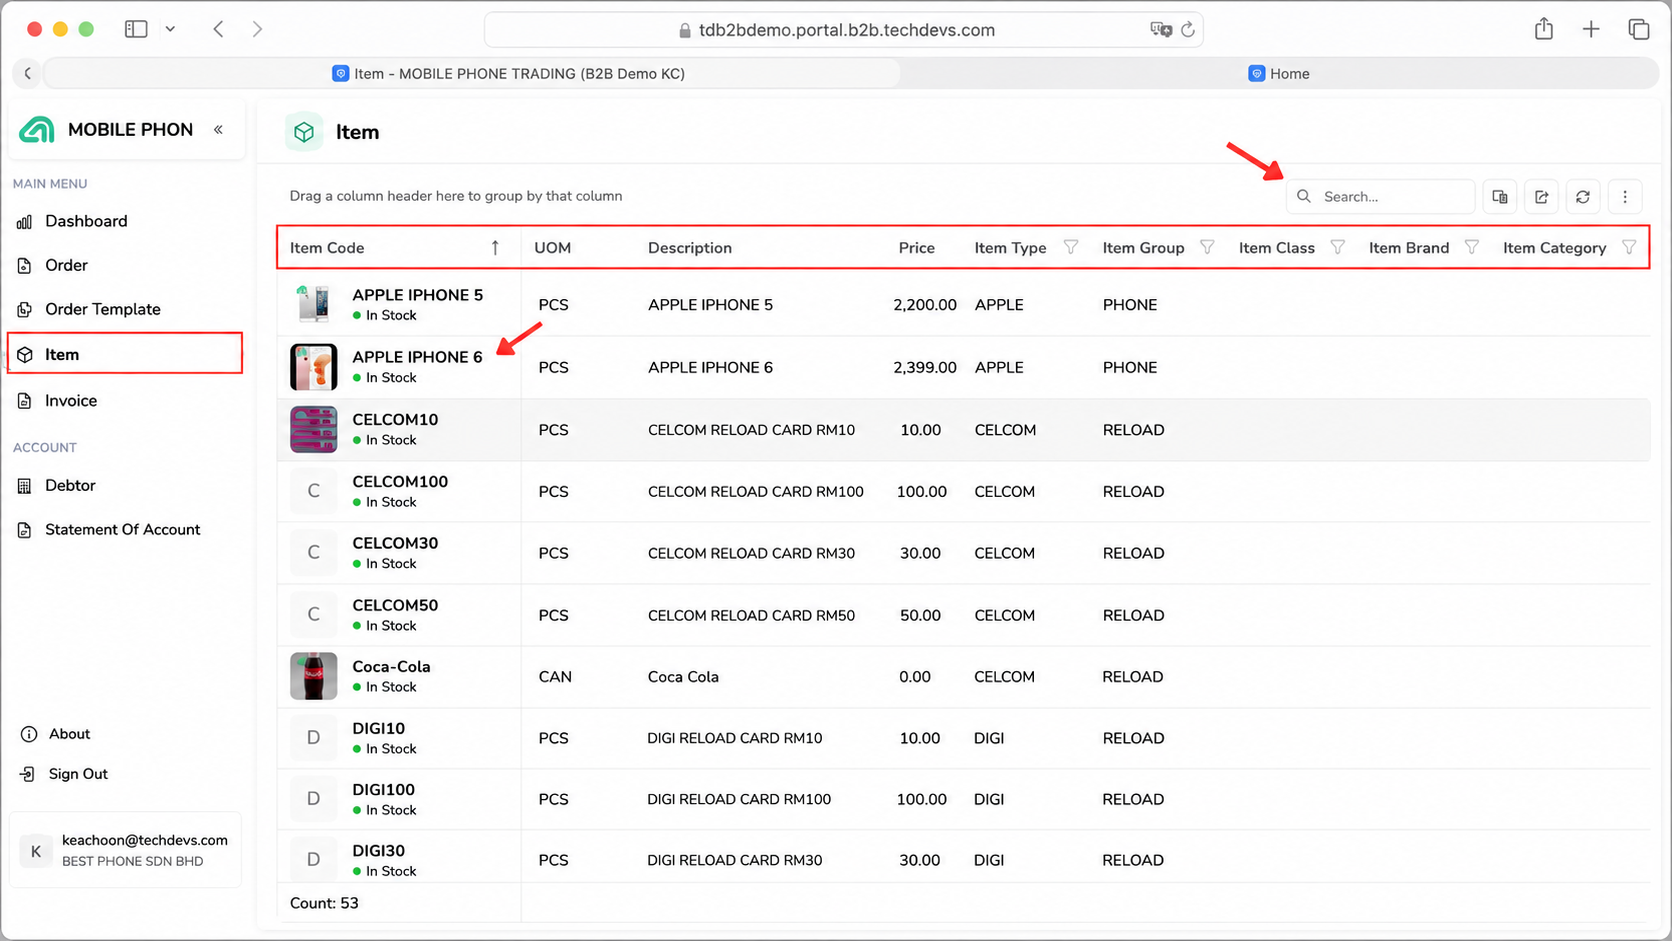Image resolution: width=1672 pixels, height=941 pixels.
Task: Focus the Search input field
Action: pos(1380,196)
